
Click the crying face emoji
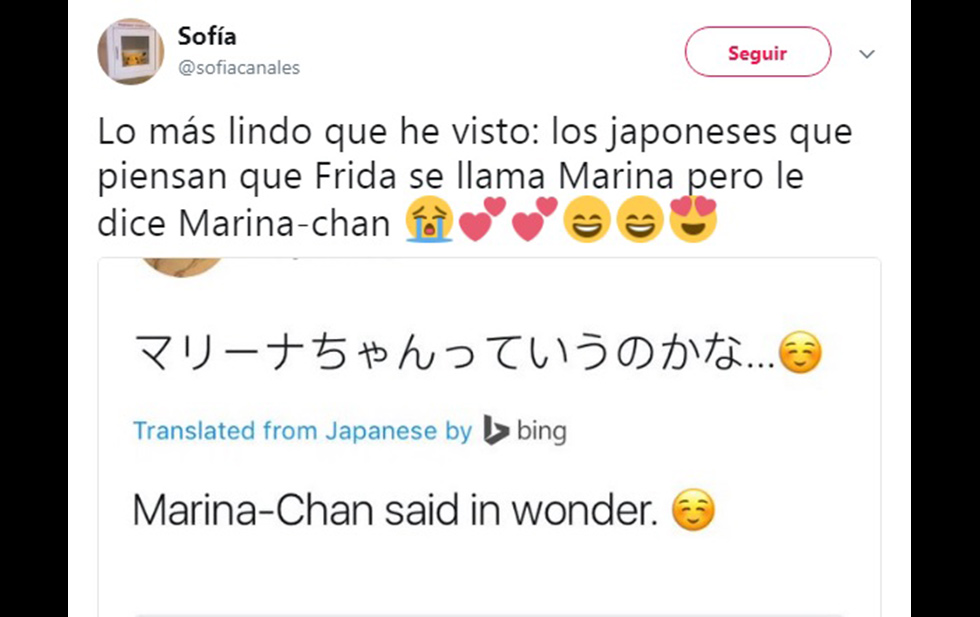429,221
